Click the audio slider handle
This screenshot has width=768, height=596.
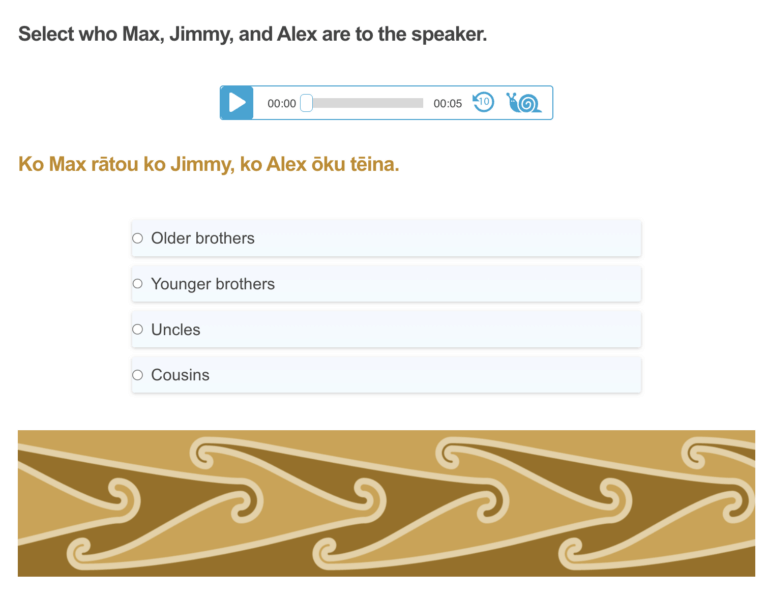coord(307,103)
